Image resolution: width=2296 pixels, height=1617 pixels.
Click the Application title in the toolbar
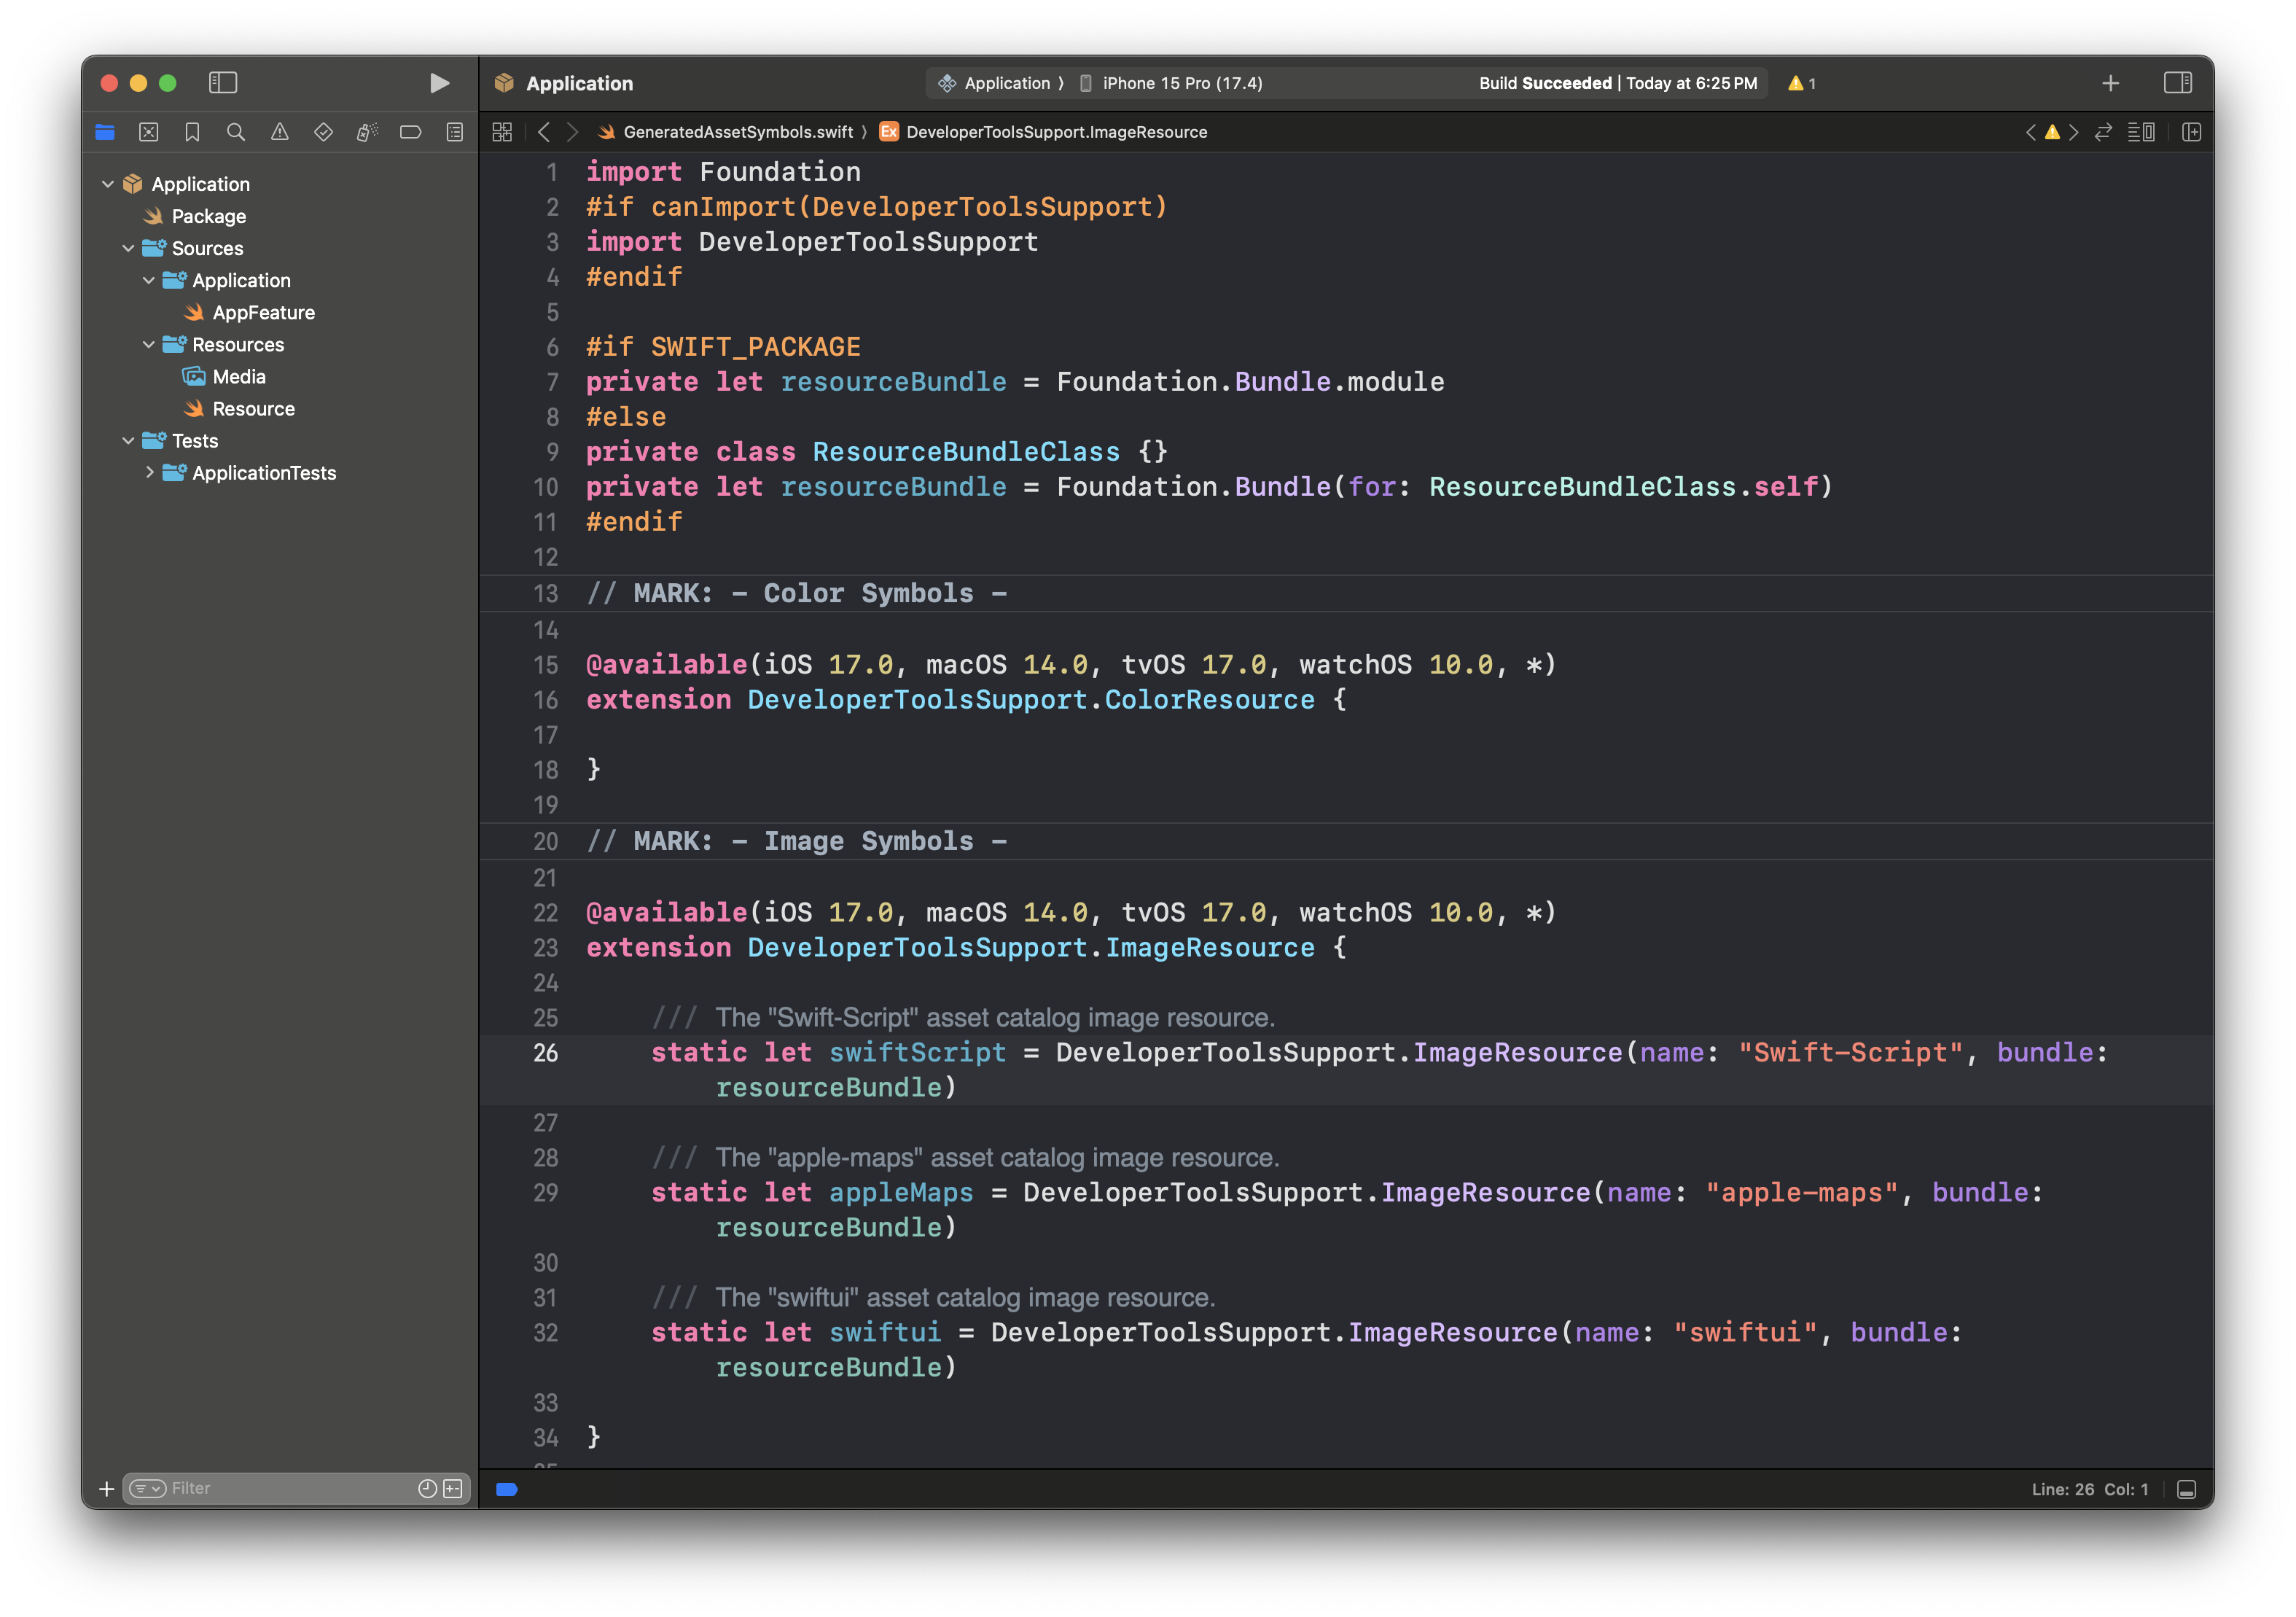(x=579, y=83)
